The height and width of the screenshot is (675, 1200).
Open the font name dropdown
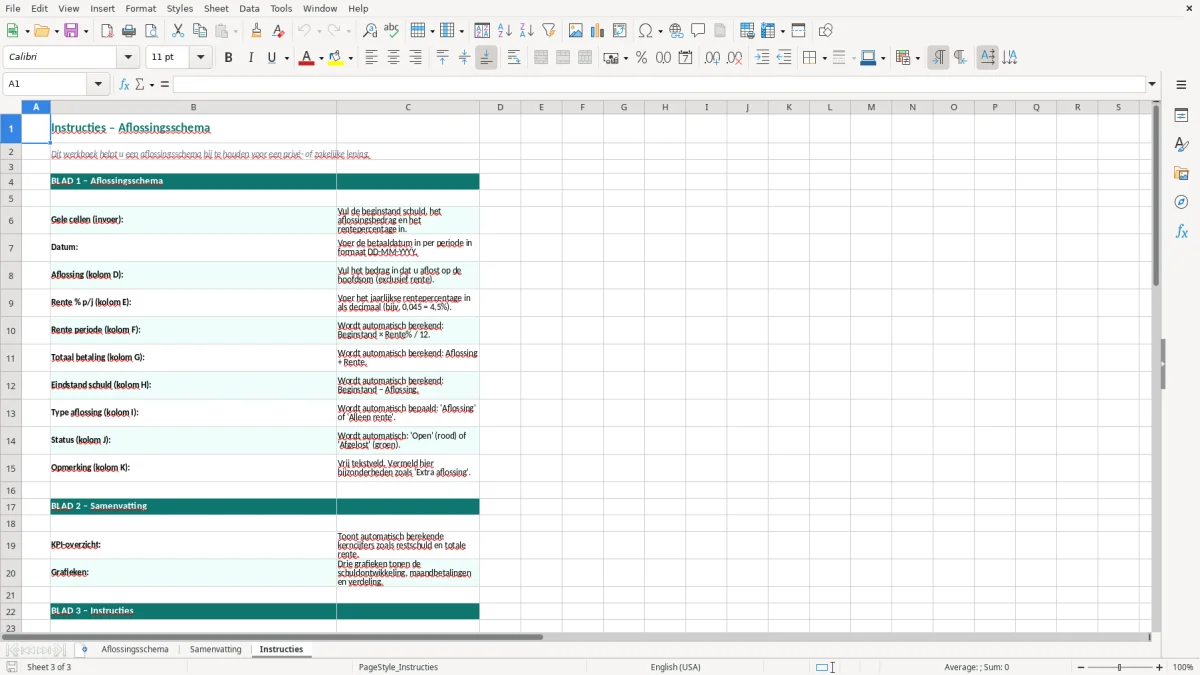128,58
